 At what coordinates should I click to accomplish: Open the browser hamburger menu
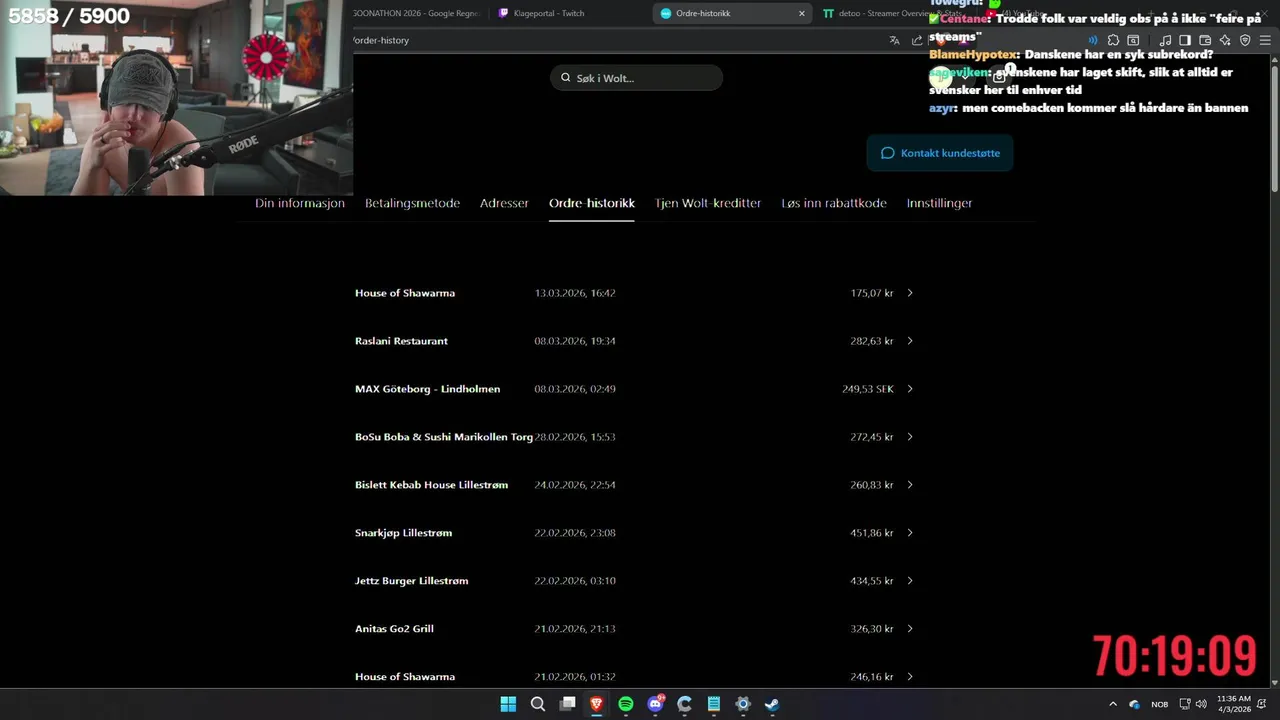[1265, 40]
